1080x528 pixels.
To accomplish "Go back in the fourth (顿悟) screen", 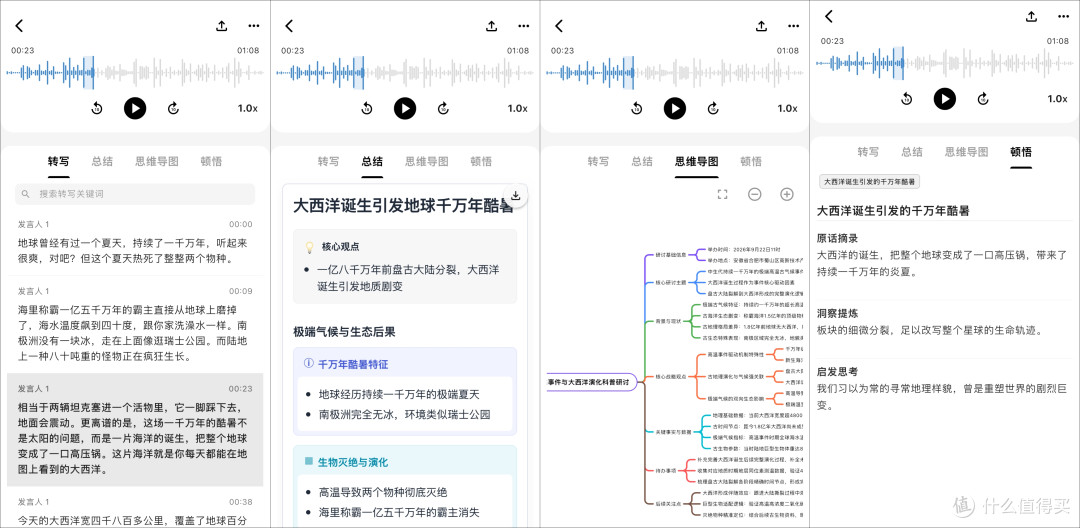I will coord(829,17).
